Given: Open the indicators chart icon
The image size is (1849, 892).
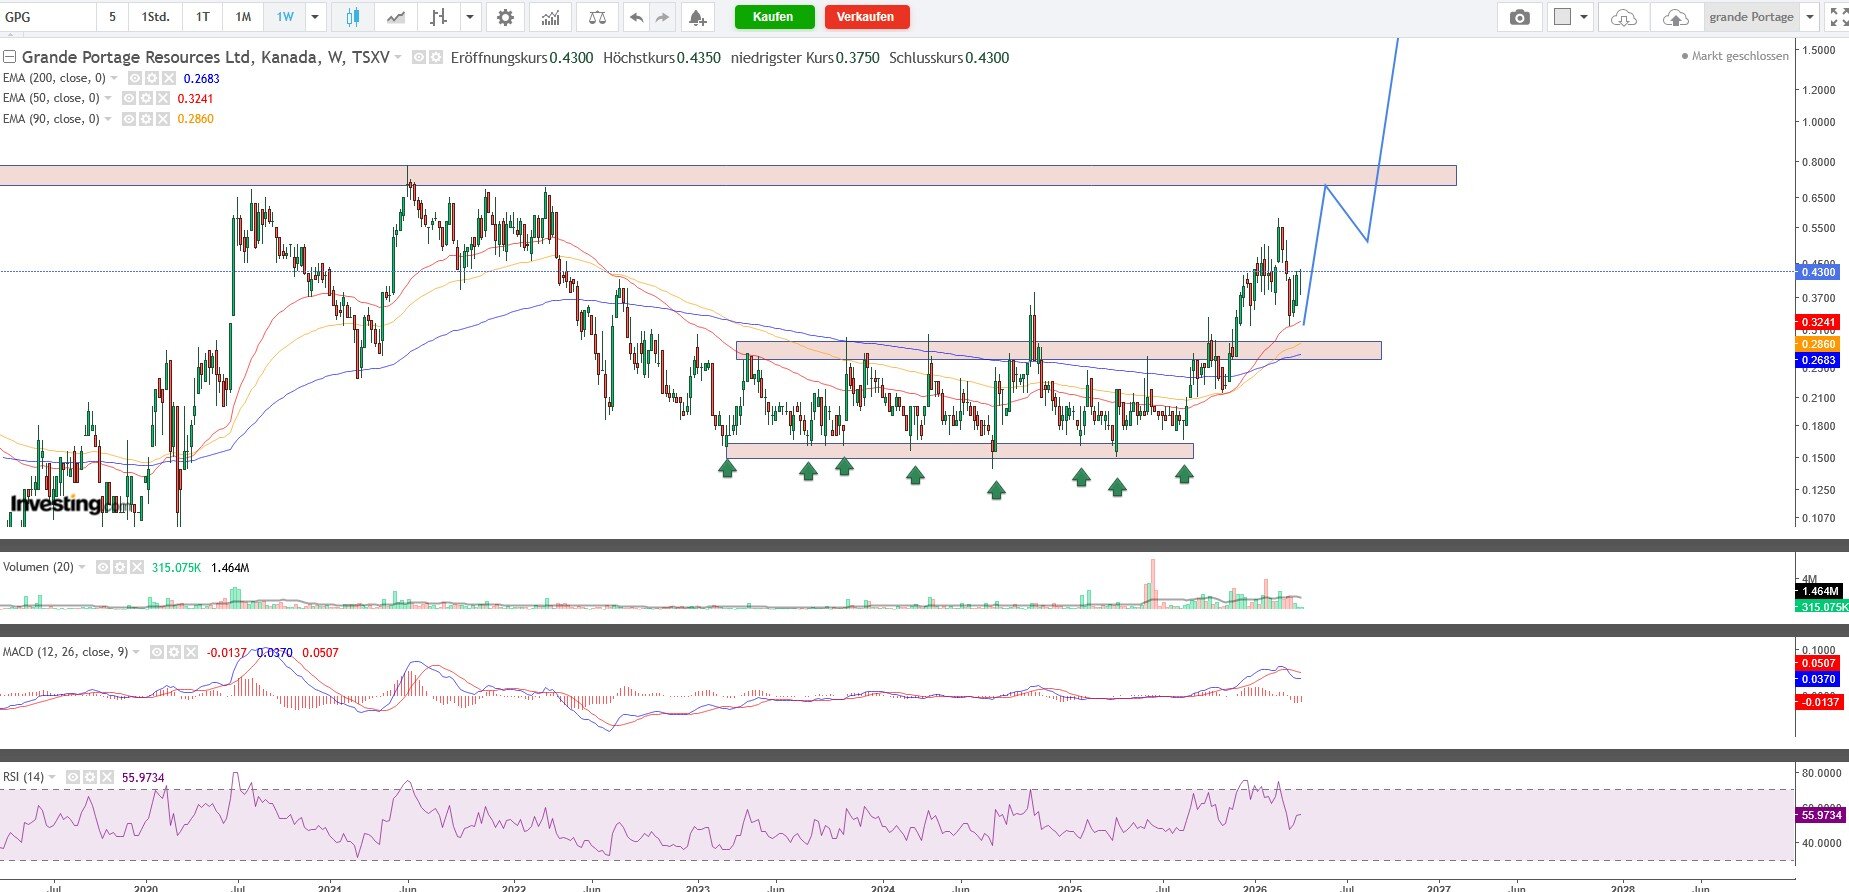Looking at the screenshot, I should pos(550,17).
